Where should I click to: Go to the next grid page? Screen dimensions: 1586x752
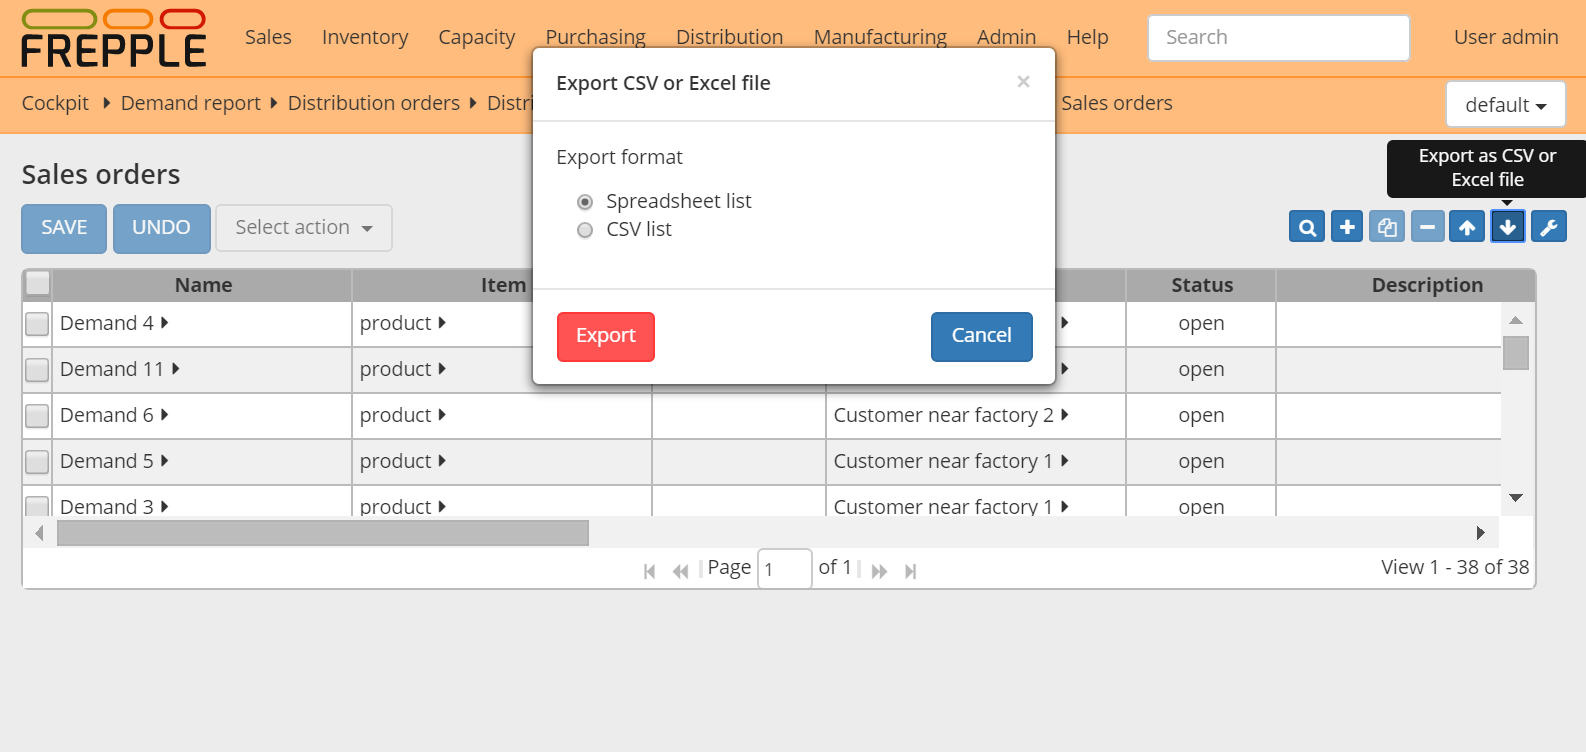pyautogui.click(x=879, y=571)
